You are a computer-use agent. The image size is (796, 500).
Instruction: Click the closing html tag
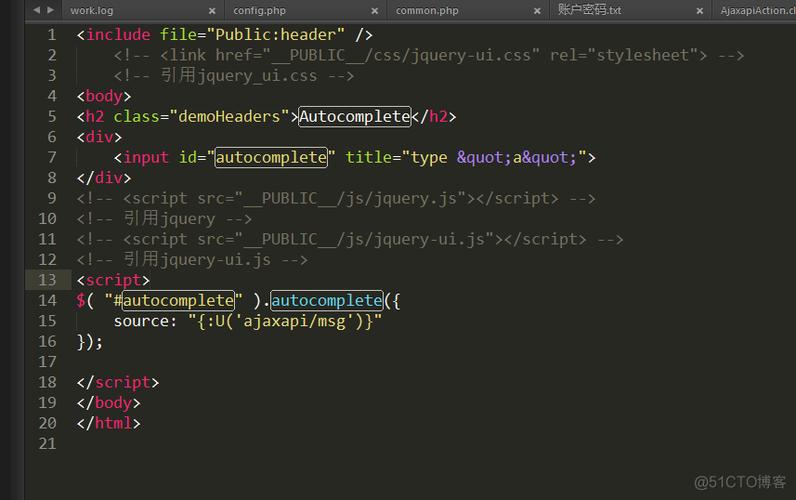click(x=109, y=423)
